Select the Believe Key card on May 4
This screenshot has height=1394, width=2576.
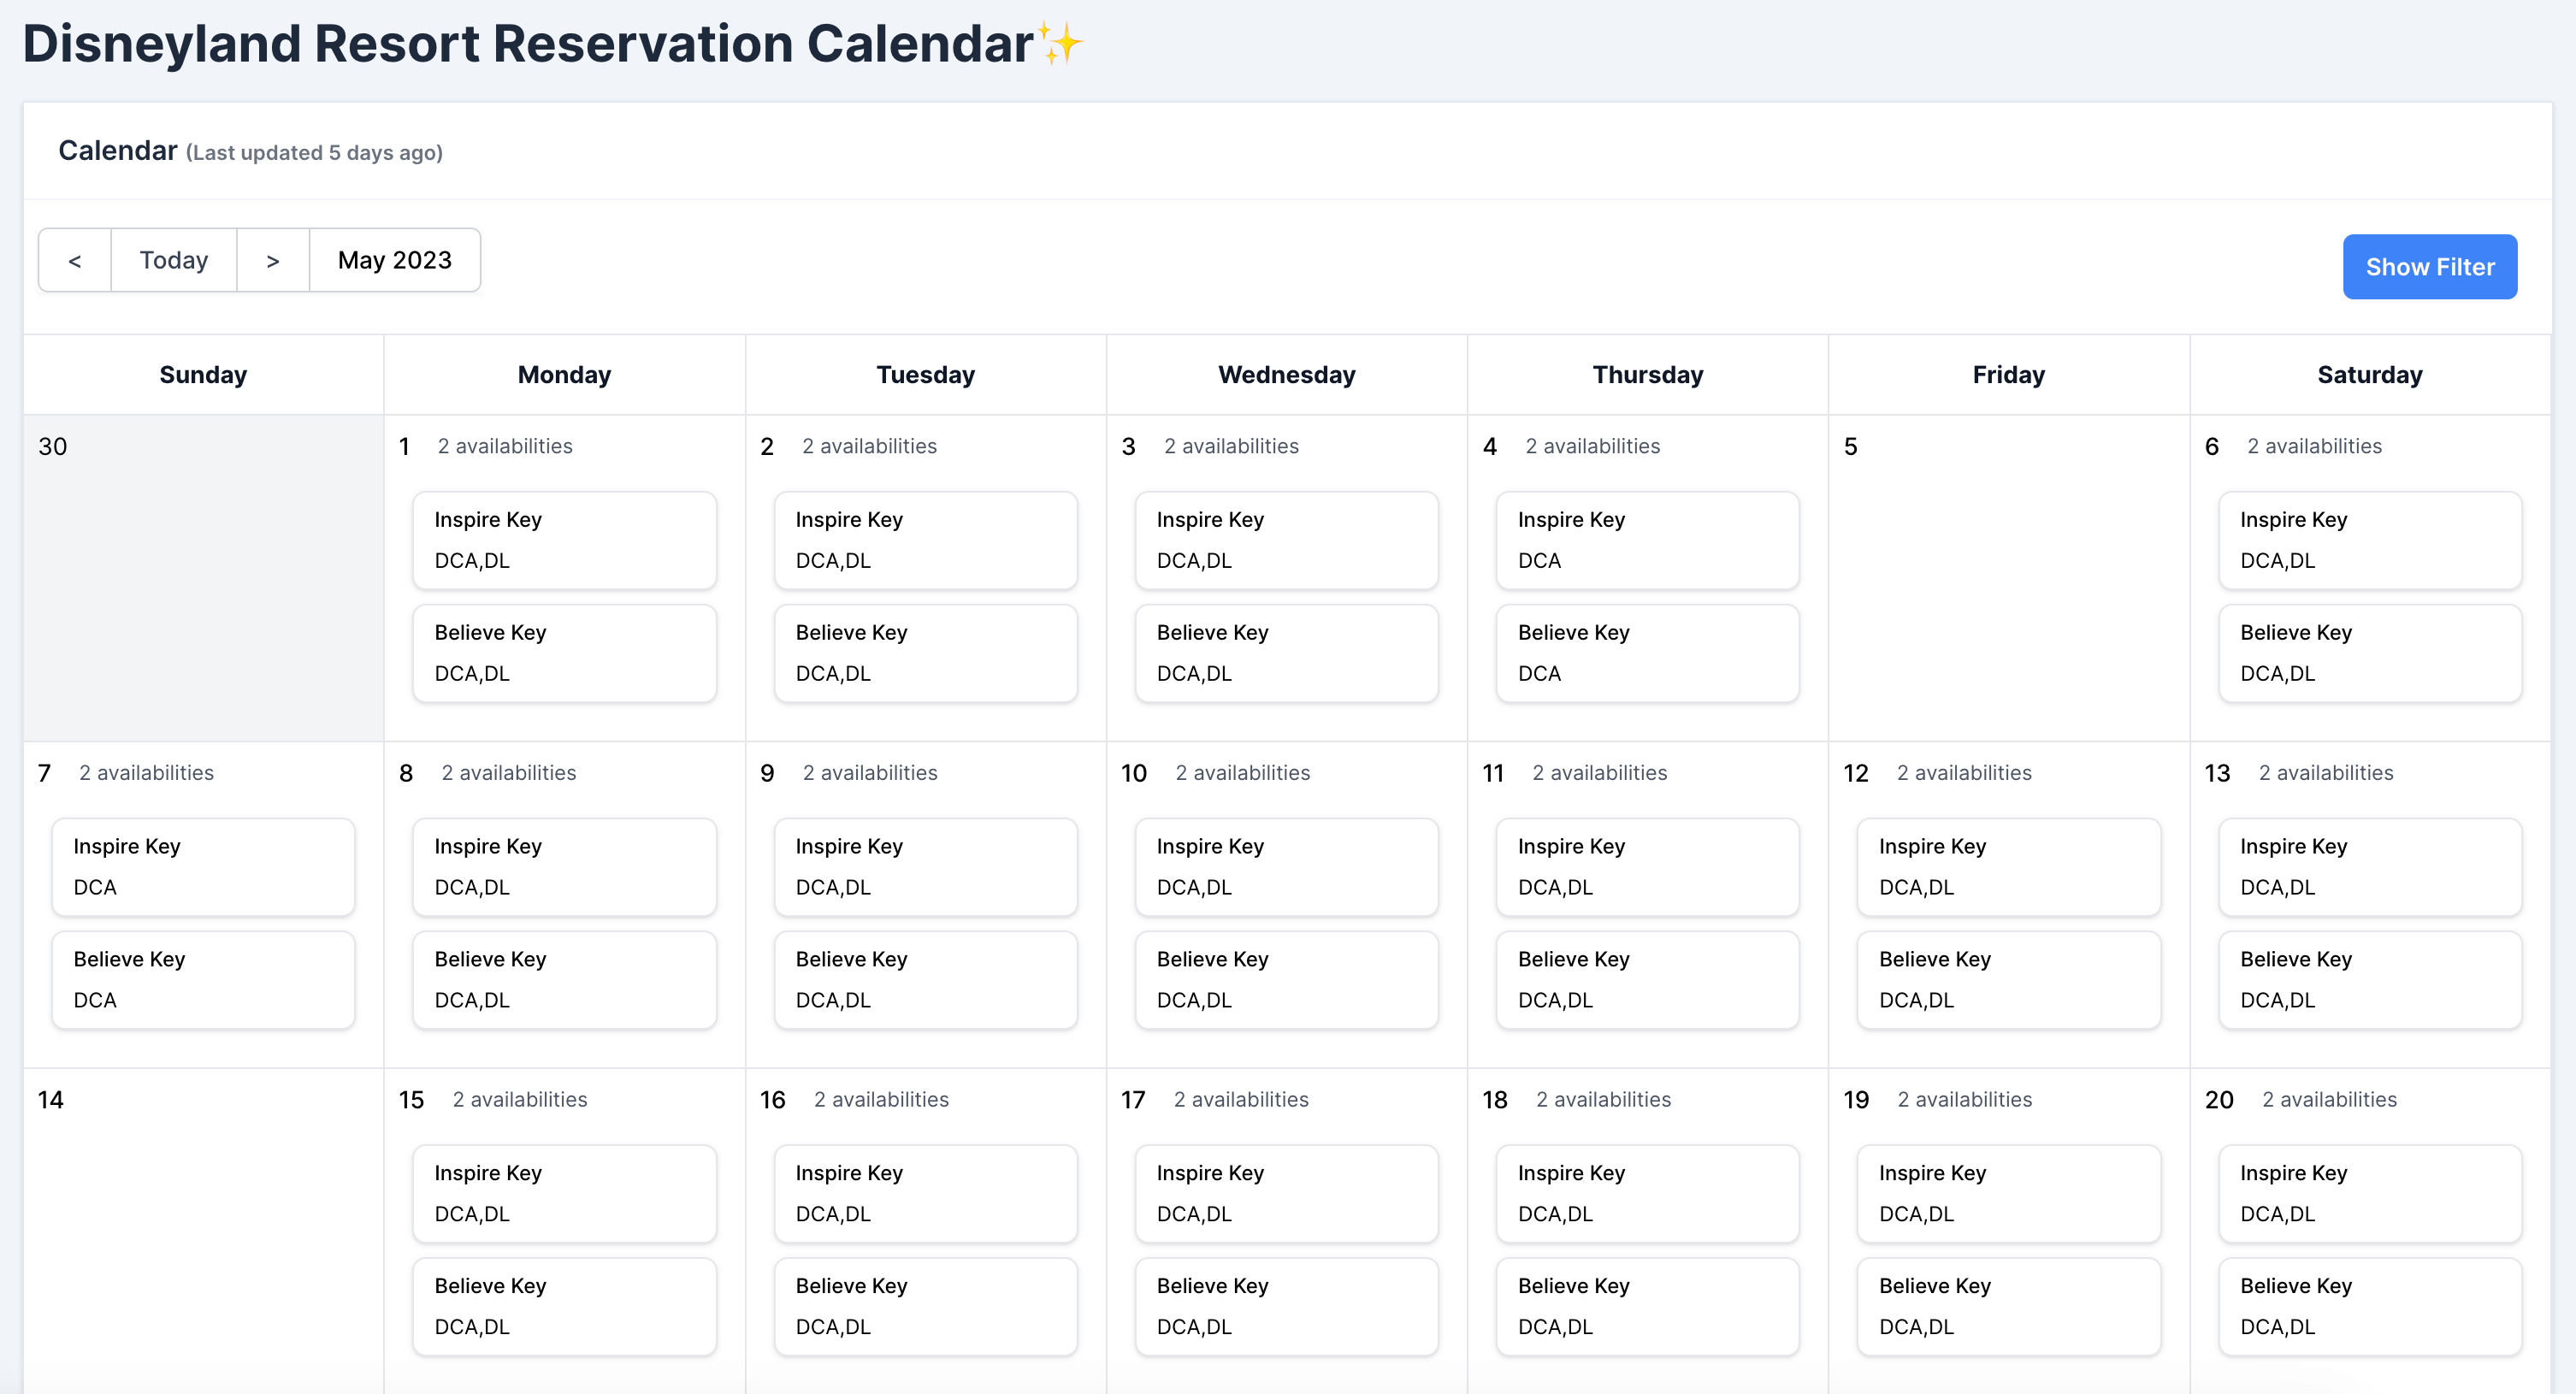click(1647, 652)
